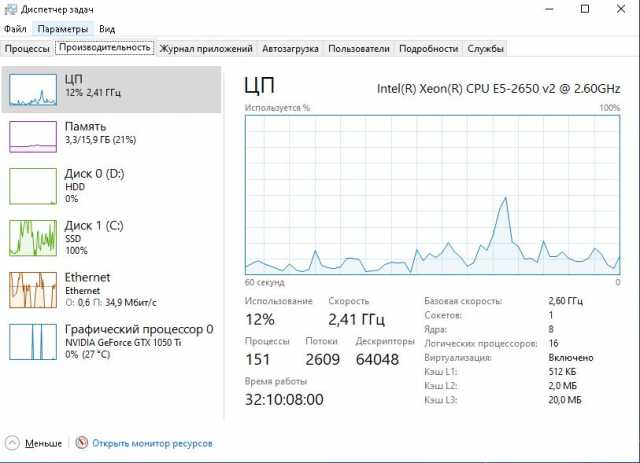Open Диск 0 (D:) HDD graph icon

[33, 187]
